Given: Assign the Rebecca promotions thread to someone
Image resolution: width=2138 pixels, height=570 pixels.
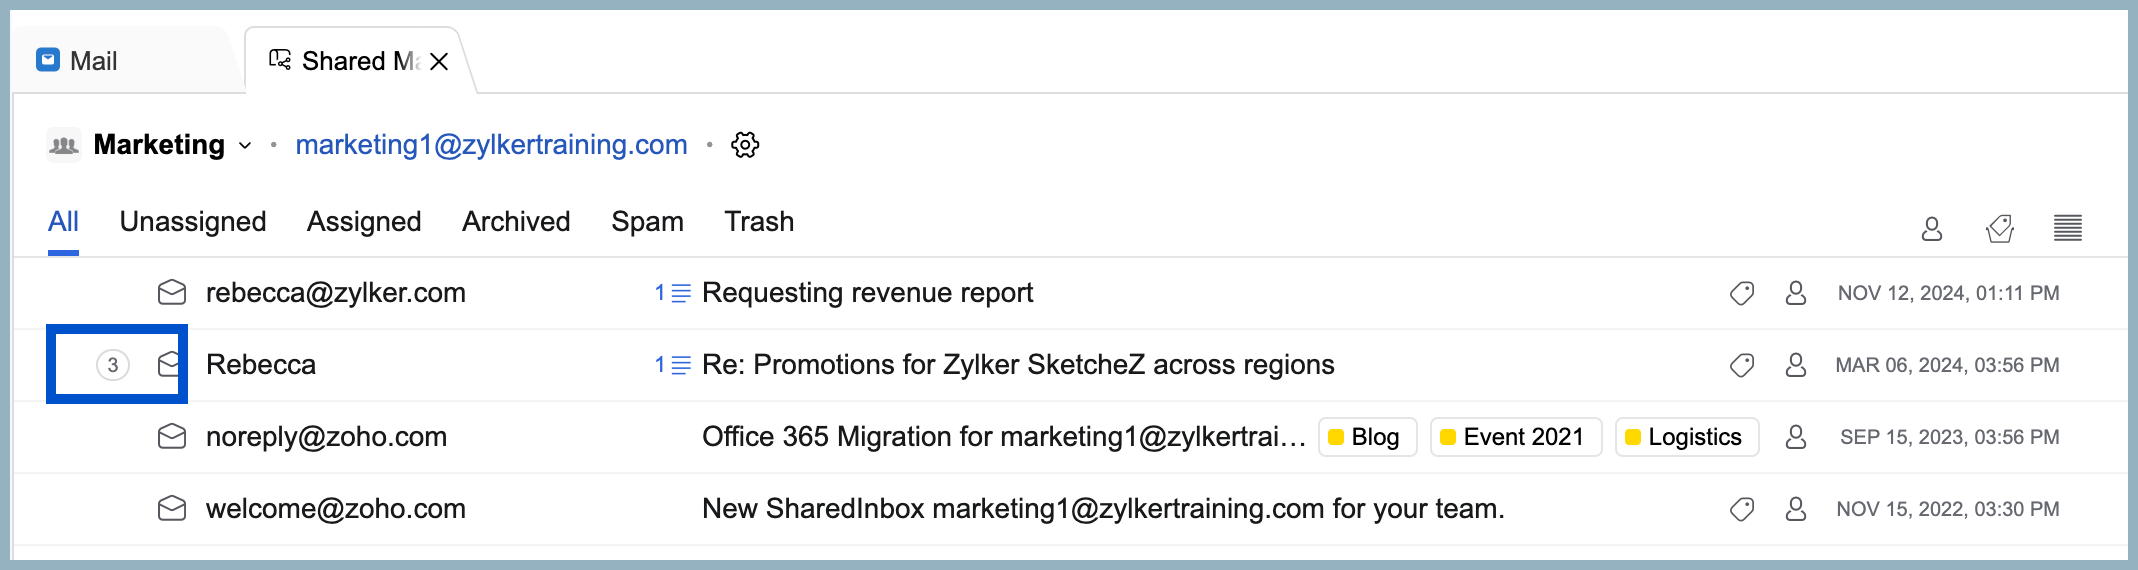Looking at the screenshot, I should pos(1796,365).
